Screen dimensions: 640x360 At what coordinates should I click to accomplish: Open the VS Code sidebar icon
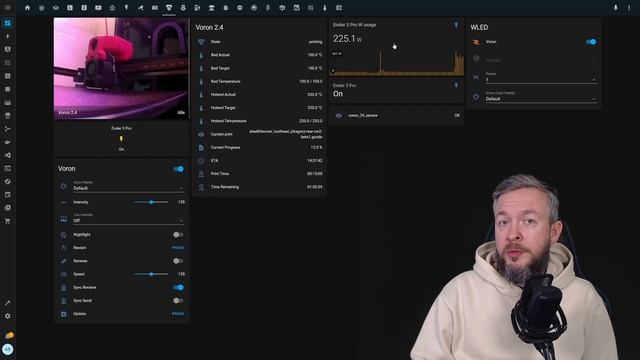coord(7,155)
